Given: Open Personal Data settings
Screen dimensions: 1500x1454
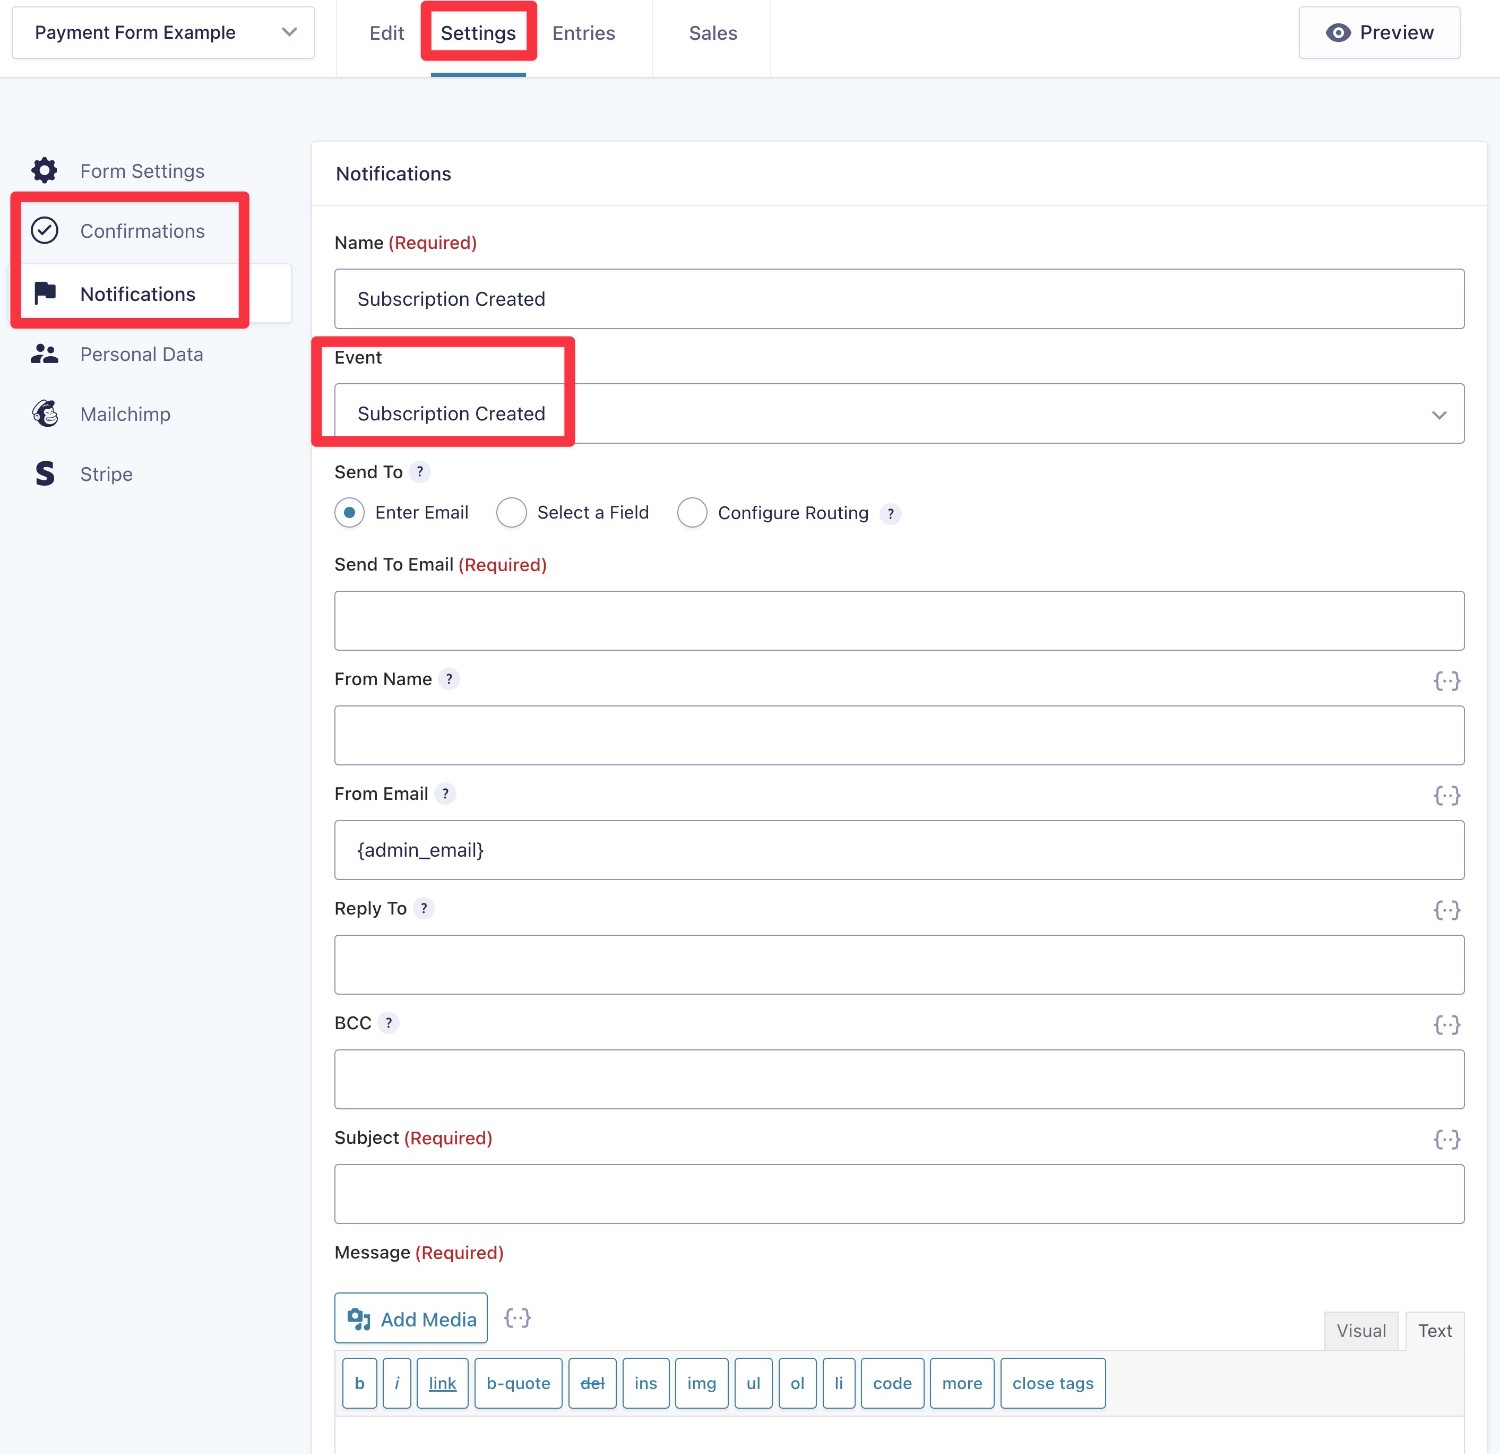Looking at the screenshot, I should coord(141,354).
